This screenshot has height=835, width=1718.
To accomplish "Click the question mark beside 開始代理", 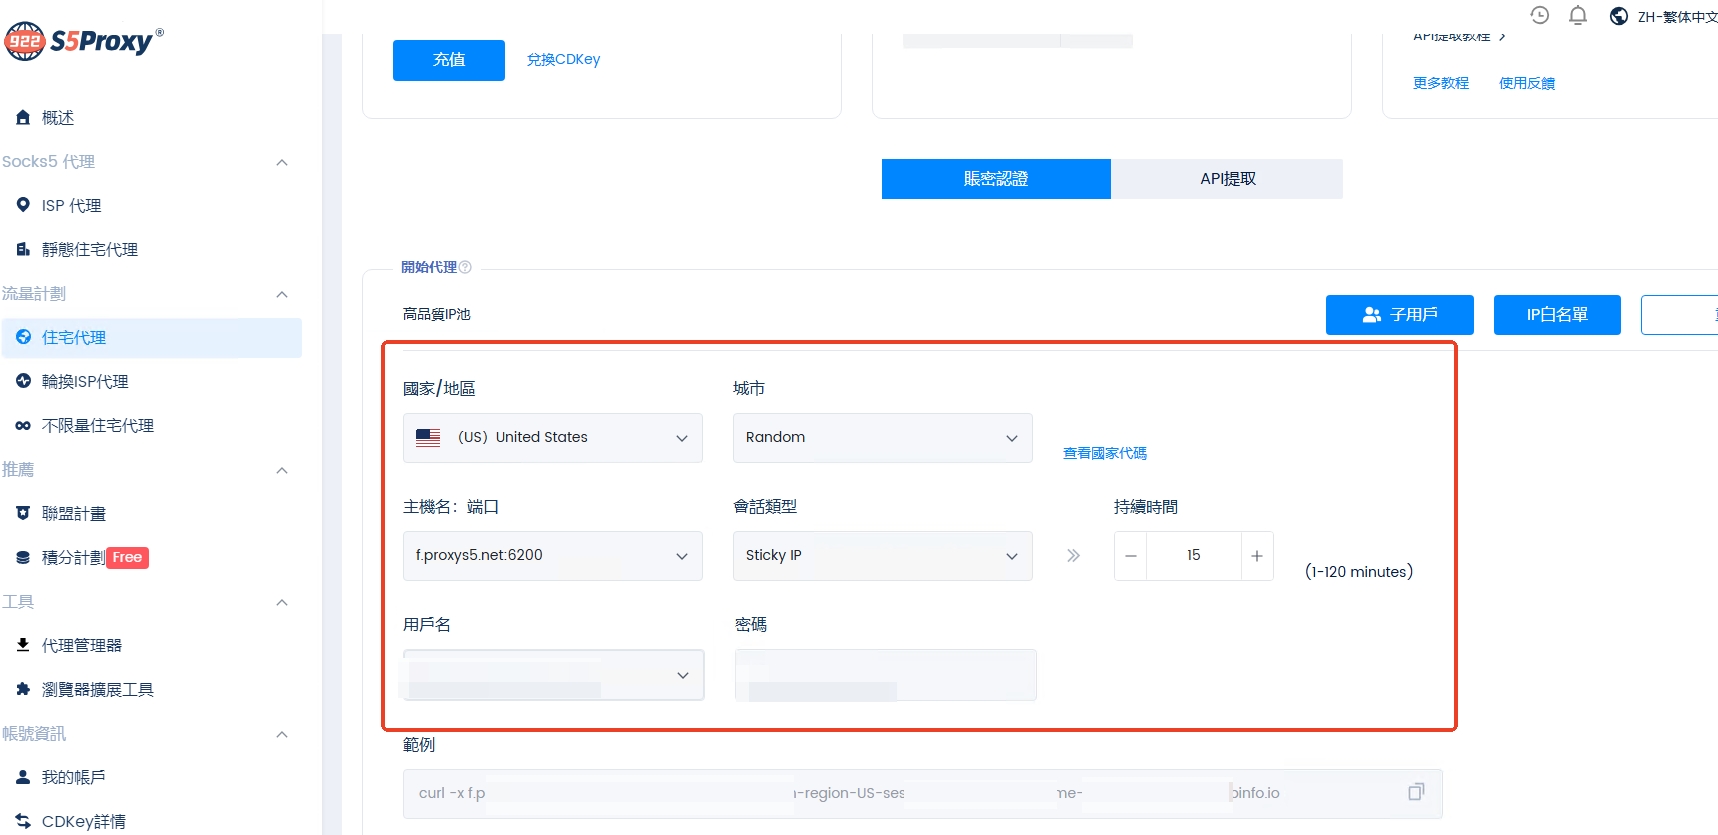I will (465, 267).
